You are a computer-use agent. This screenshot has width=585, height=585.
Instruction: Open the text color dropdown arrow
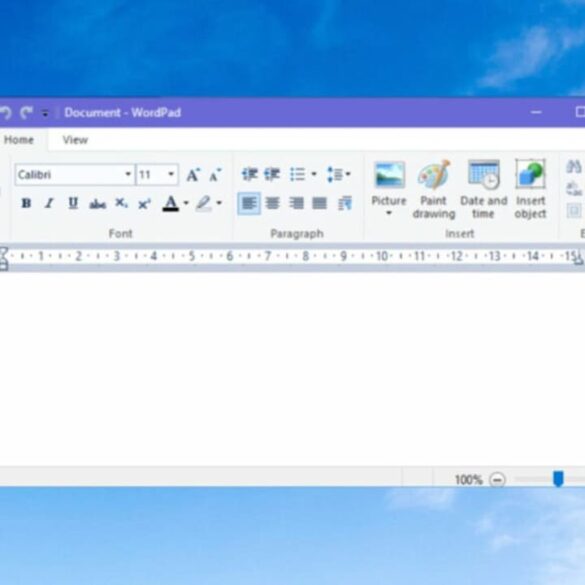pyautogui.click(x=186, y=203)
